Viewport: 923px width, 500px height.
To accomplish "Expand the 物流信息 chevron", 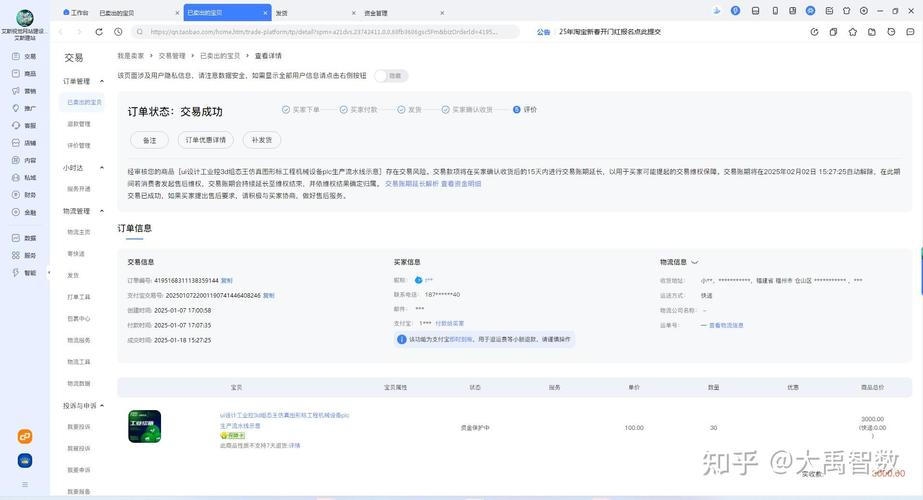I will coord(695,262).
